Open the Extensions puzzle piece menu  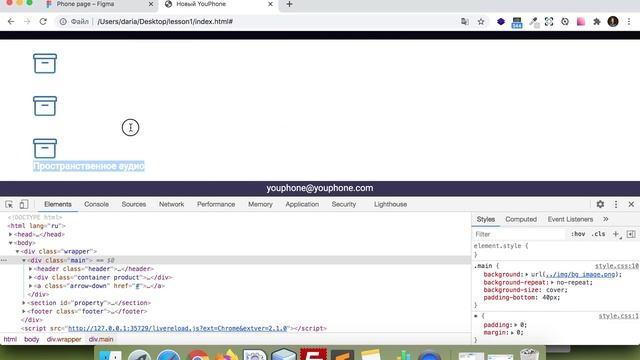(x=597, y=22)
